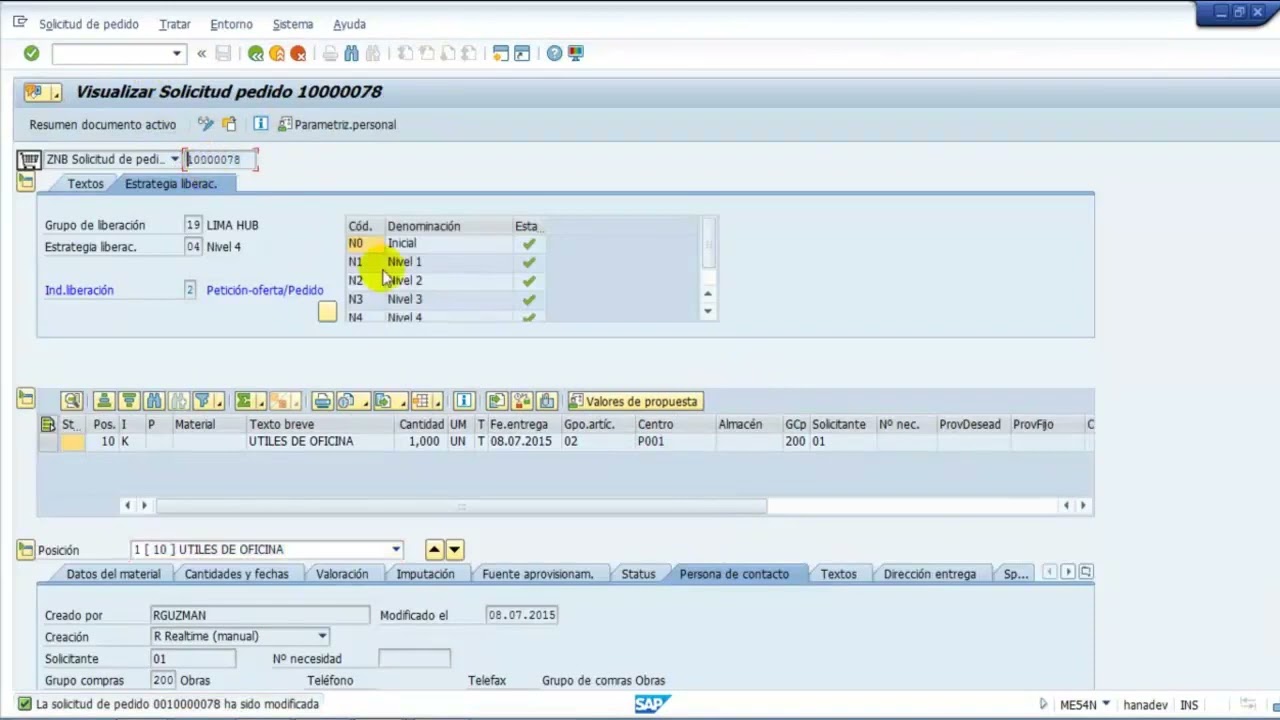This screenshot has height=720, width=1280.
Task: Open the Creación Realtime dropdown
Action: click(x=322, y=636)
